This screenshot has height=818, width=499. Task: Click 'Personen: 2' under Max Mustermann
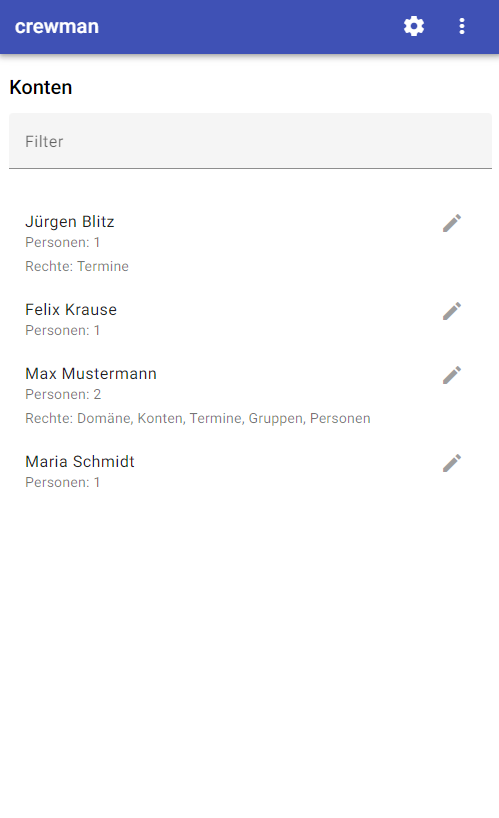(63, 394)
